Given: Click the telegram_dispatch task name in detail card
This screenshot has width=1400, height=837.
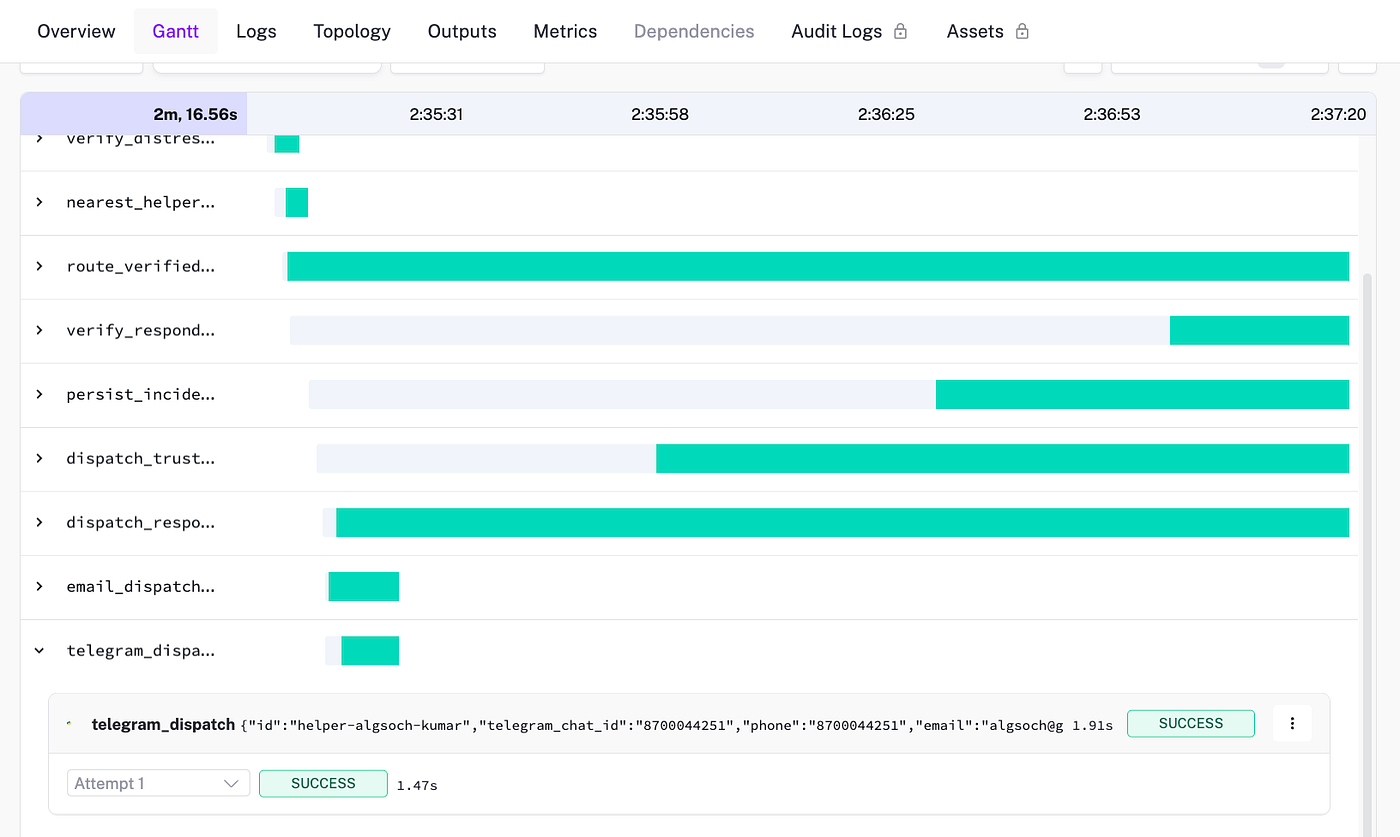Looking at the screenshot, I should (x=163, y=724).
